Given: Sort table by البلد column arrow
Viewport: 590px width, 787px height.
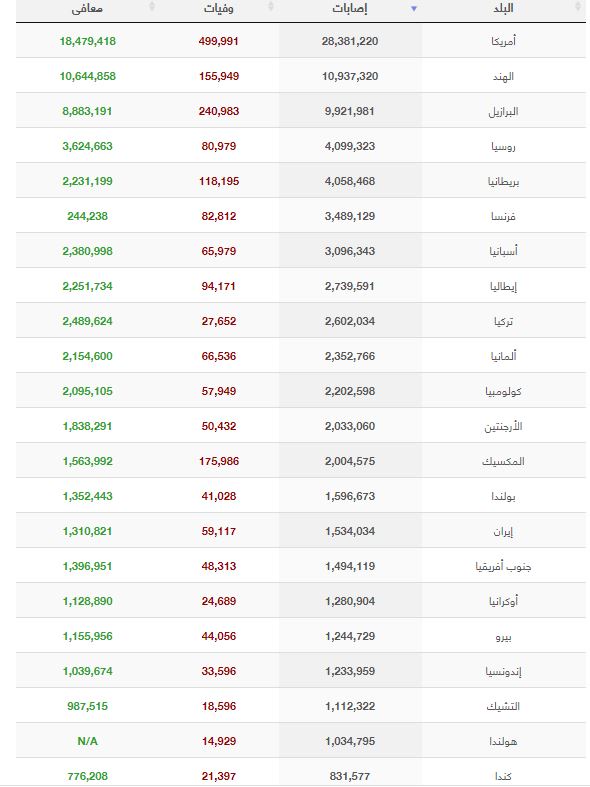Looking at the screenshot, I should 577,7.
